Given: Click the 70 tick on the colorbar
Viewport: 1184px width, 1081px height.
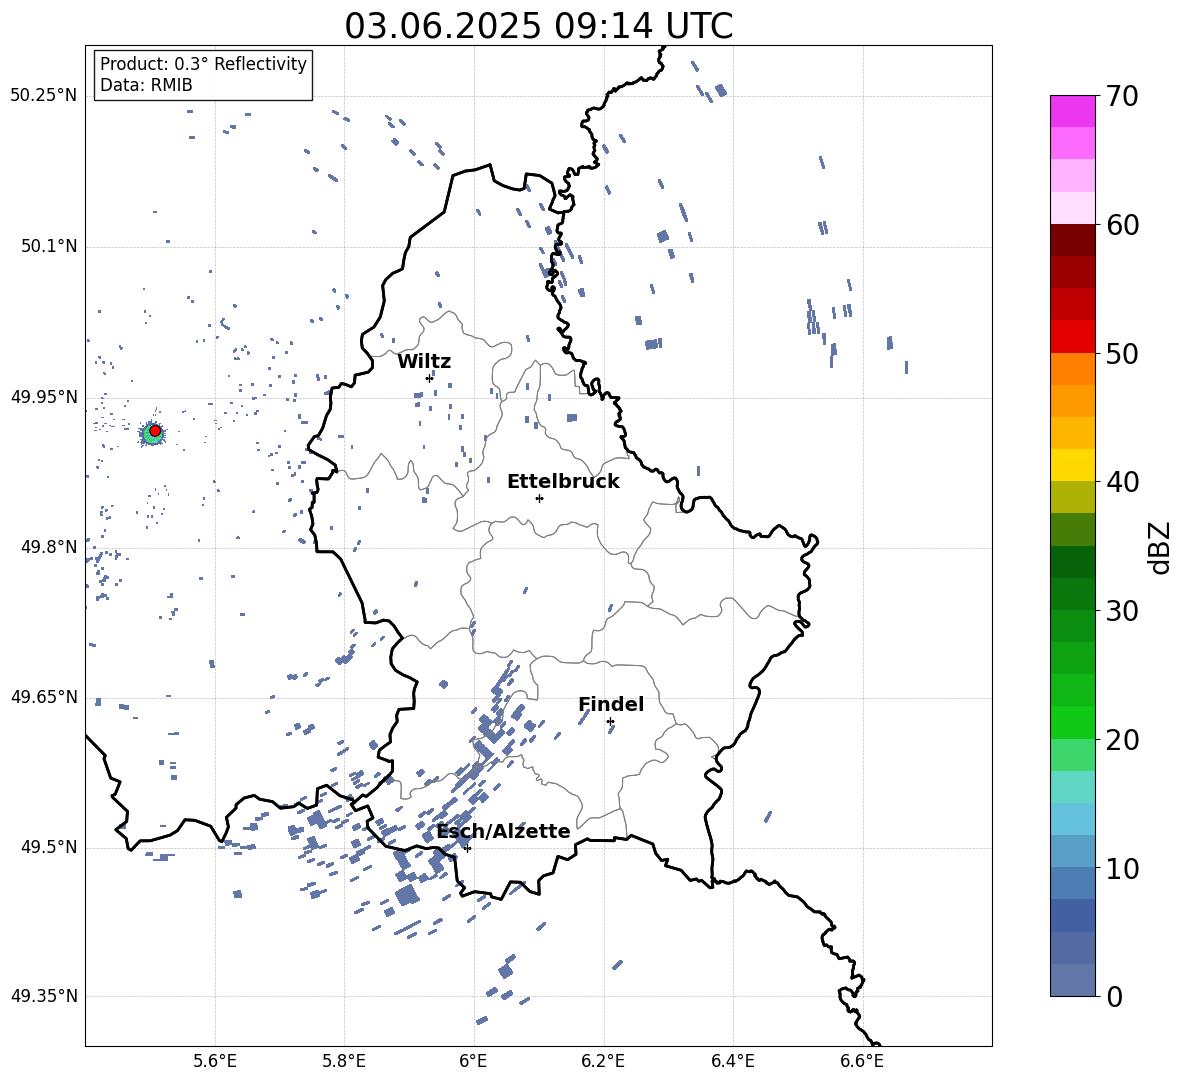Looking at the screenshot, I should click(1122, 97).
